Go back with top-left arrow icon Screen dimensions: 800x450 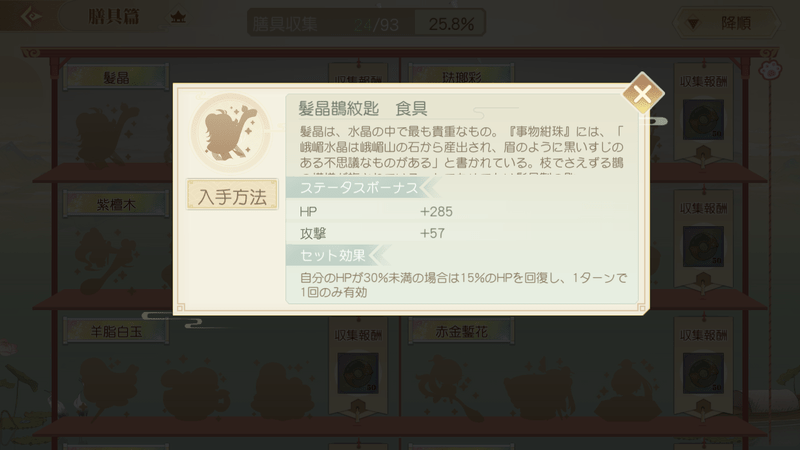[31, 17]
